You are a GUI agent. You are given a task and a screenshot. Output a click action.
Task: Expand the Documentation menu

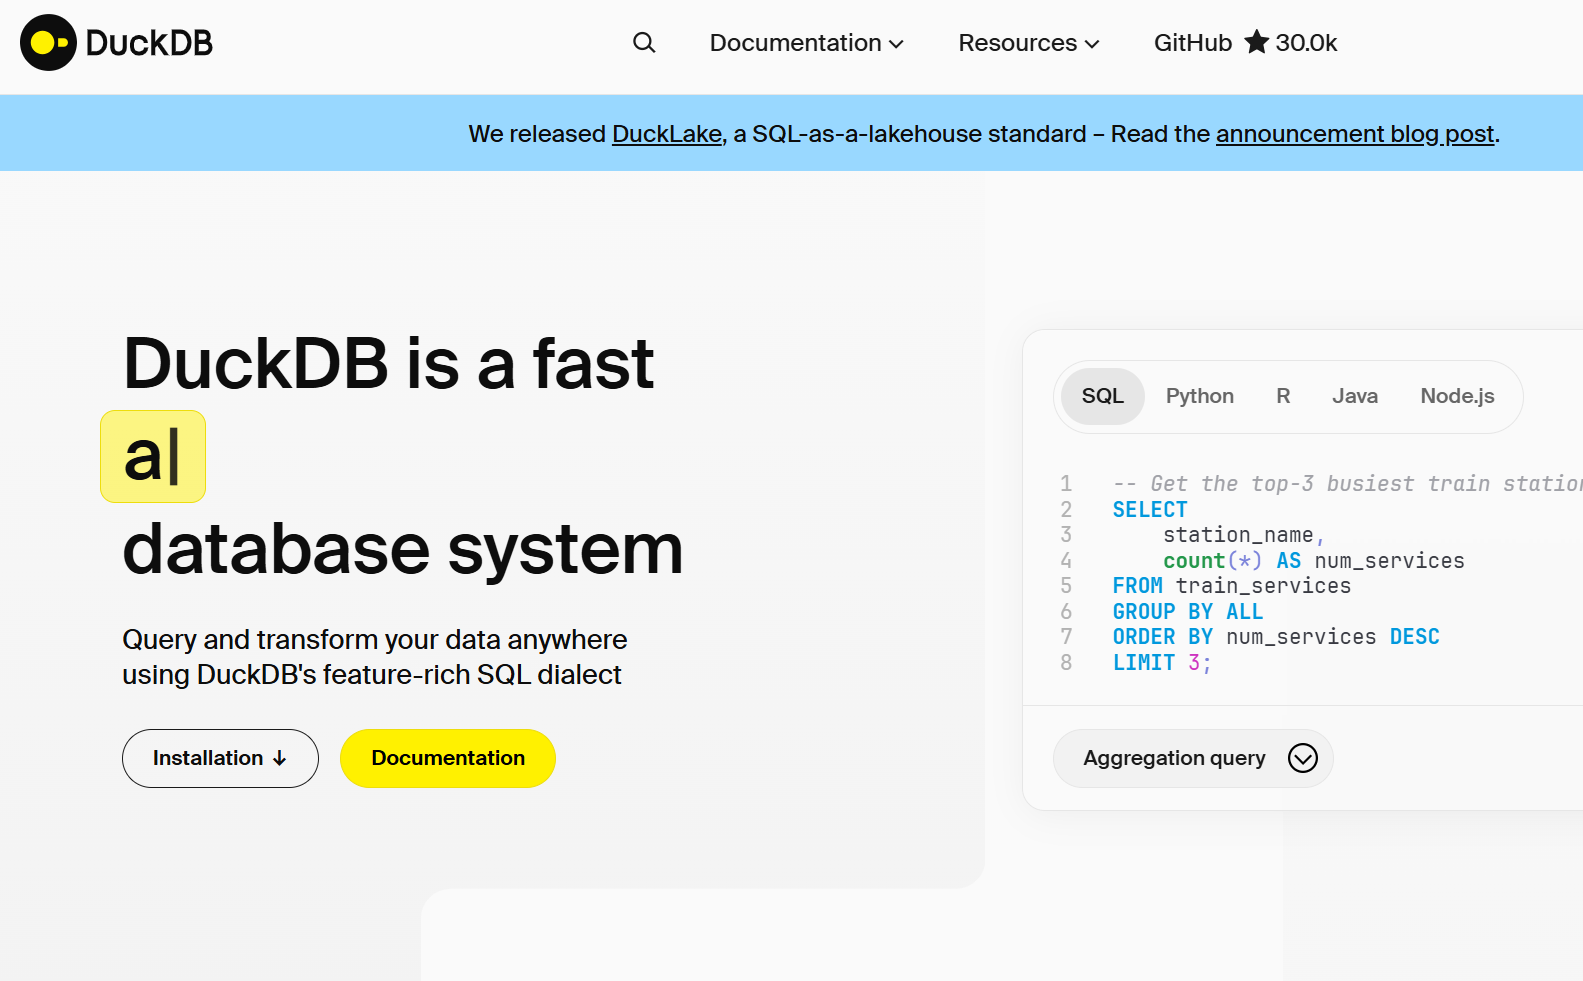coord(806,43)
